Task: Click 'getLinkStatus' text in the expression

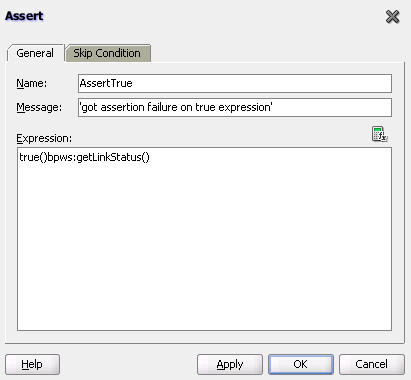Action: pos(109,157)
